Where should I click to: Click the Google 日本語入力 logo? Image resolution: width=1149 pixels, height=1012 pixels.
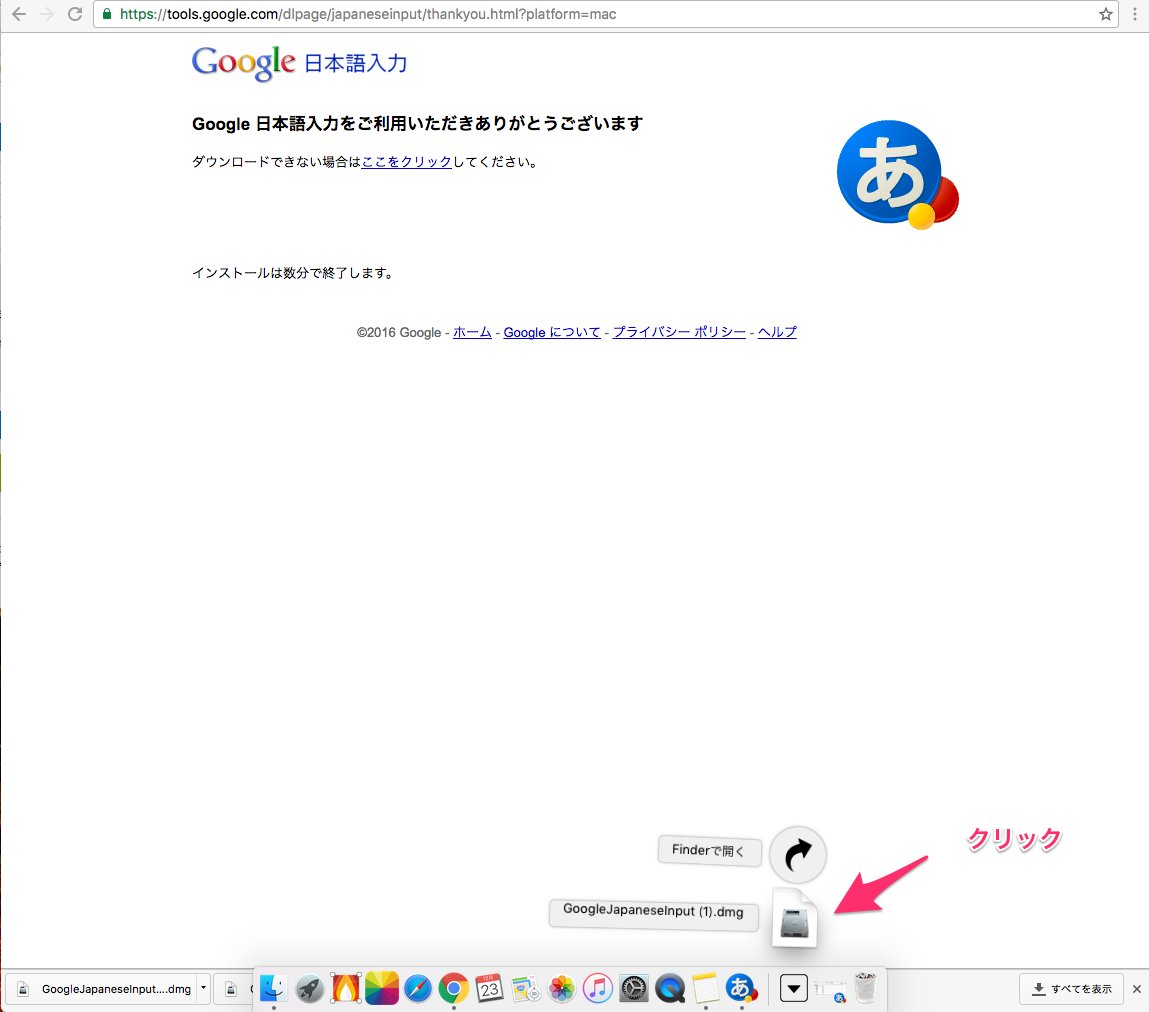tap(299, 63)
